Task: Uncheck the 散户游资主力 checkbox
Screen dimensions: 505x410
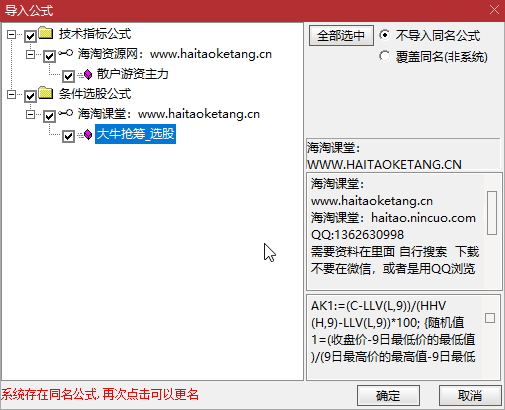Action: click(68, 76)
